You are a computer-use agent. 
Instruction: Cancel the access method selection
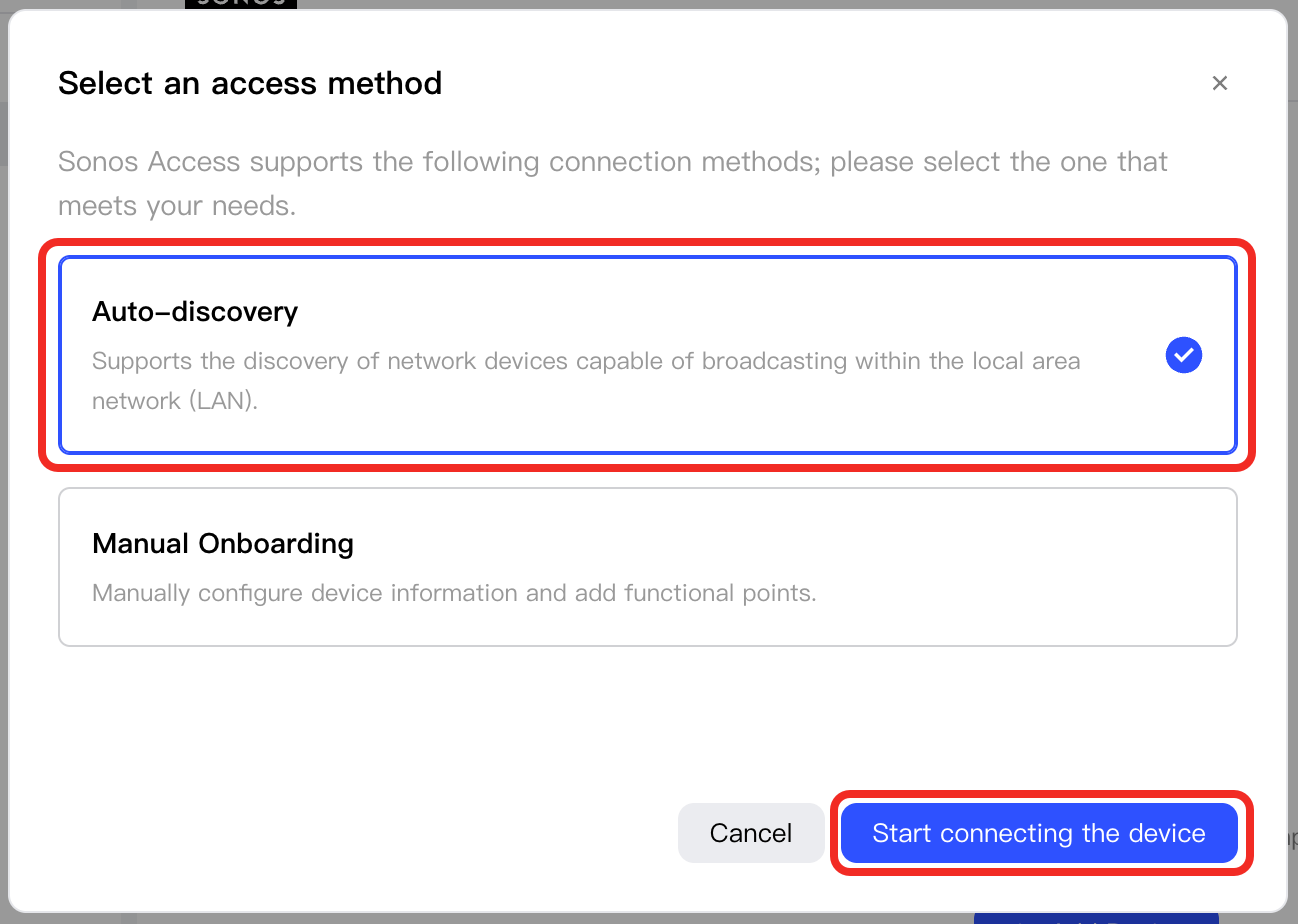(x=751, y=833)
